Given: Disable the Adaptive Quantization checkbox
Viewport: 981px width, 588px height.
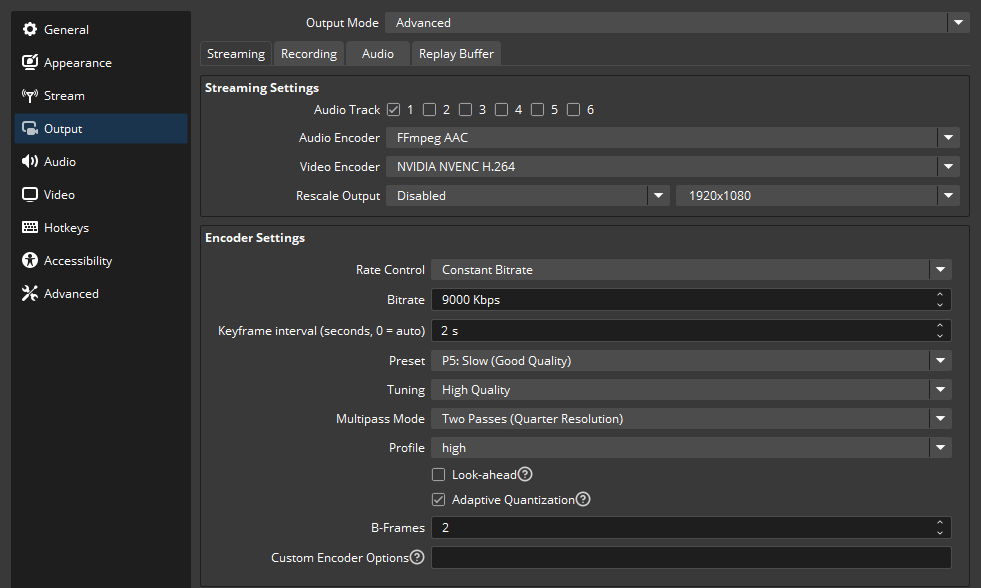Looking at the screenshot, I should coord(438,500).
